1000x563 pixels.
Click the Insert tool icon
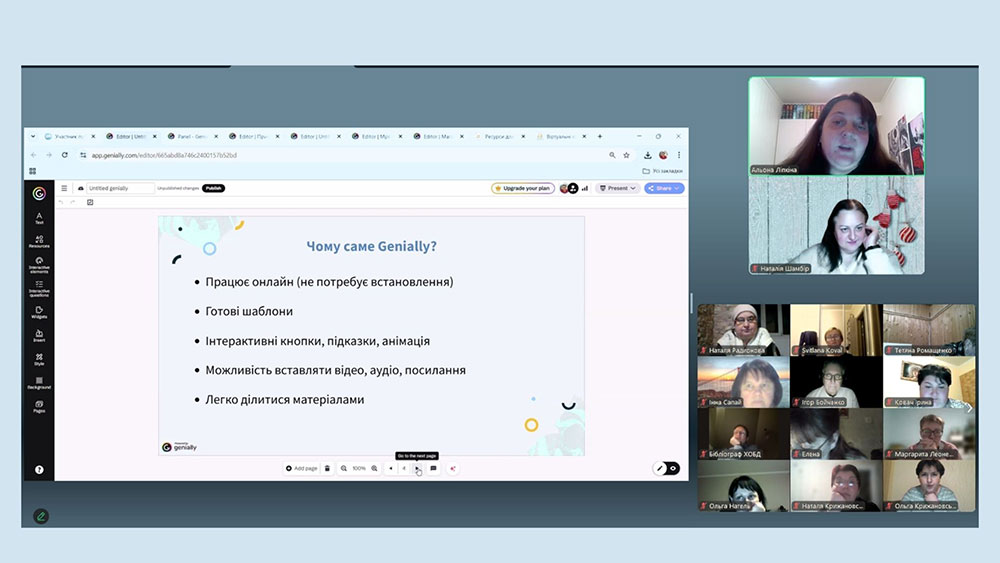click(x=39, y=335)
